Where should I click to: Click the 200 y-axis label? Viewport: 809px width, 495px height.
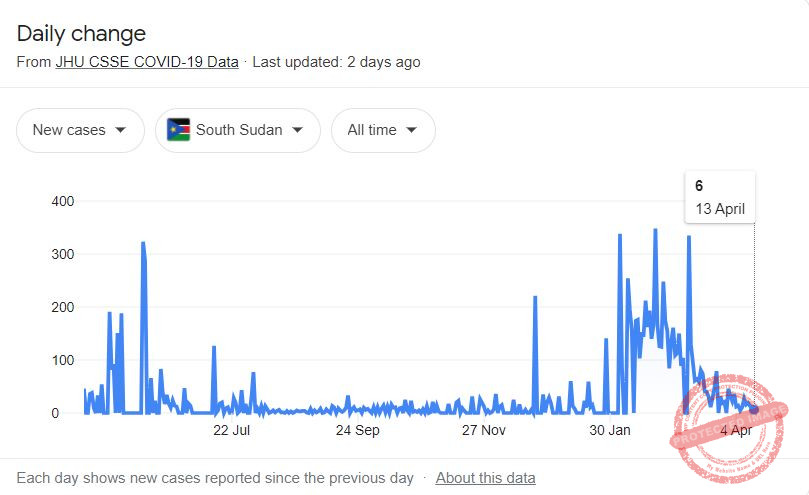click(63, 307)
